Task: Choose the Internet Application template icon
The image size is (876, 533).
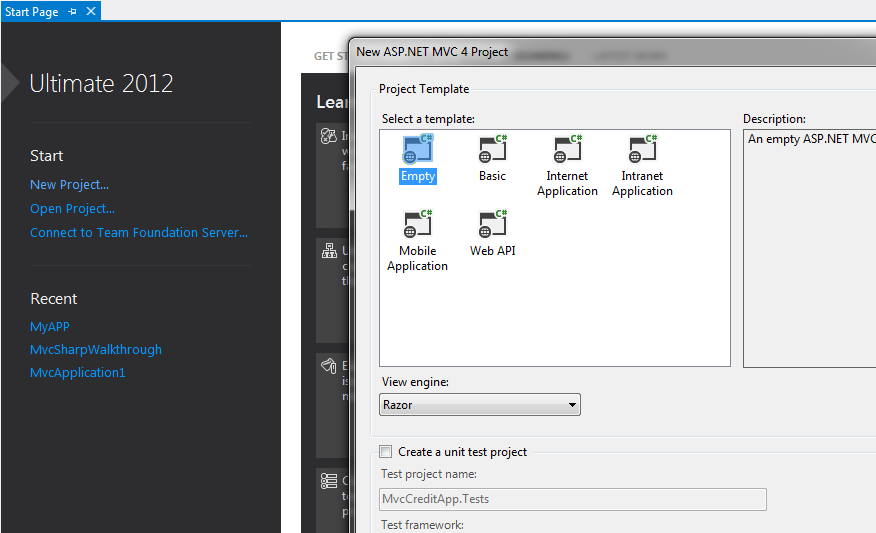Action: [x=567, y=149]
